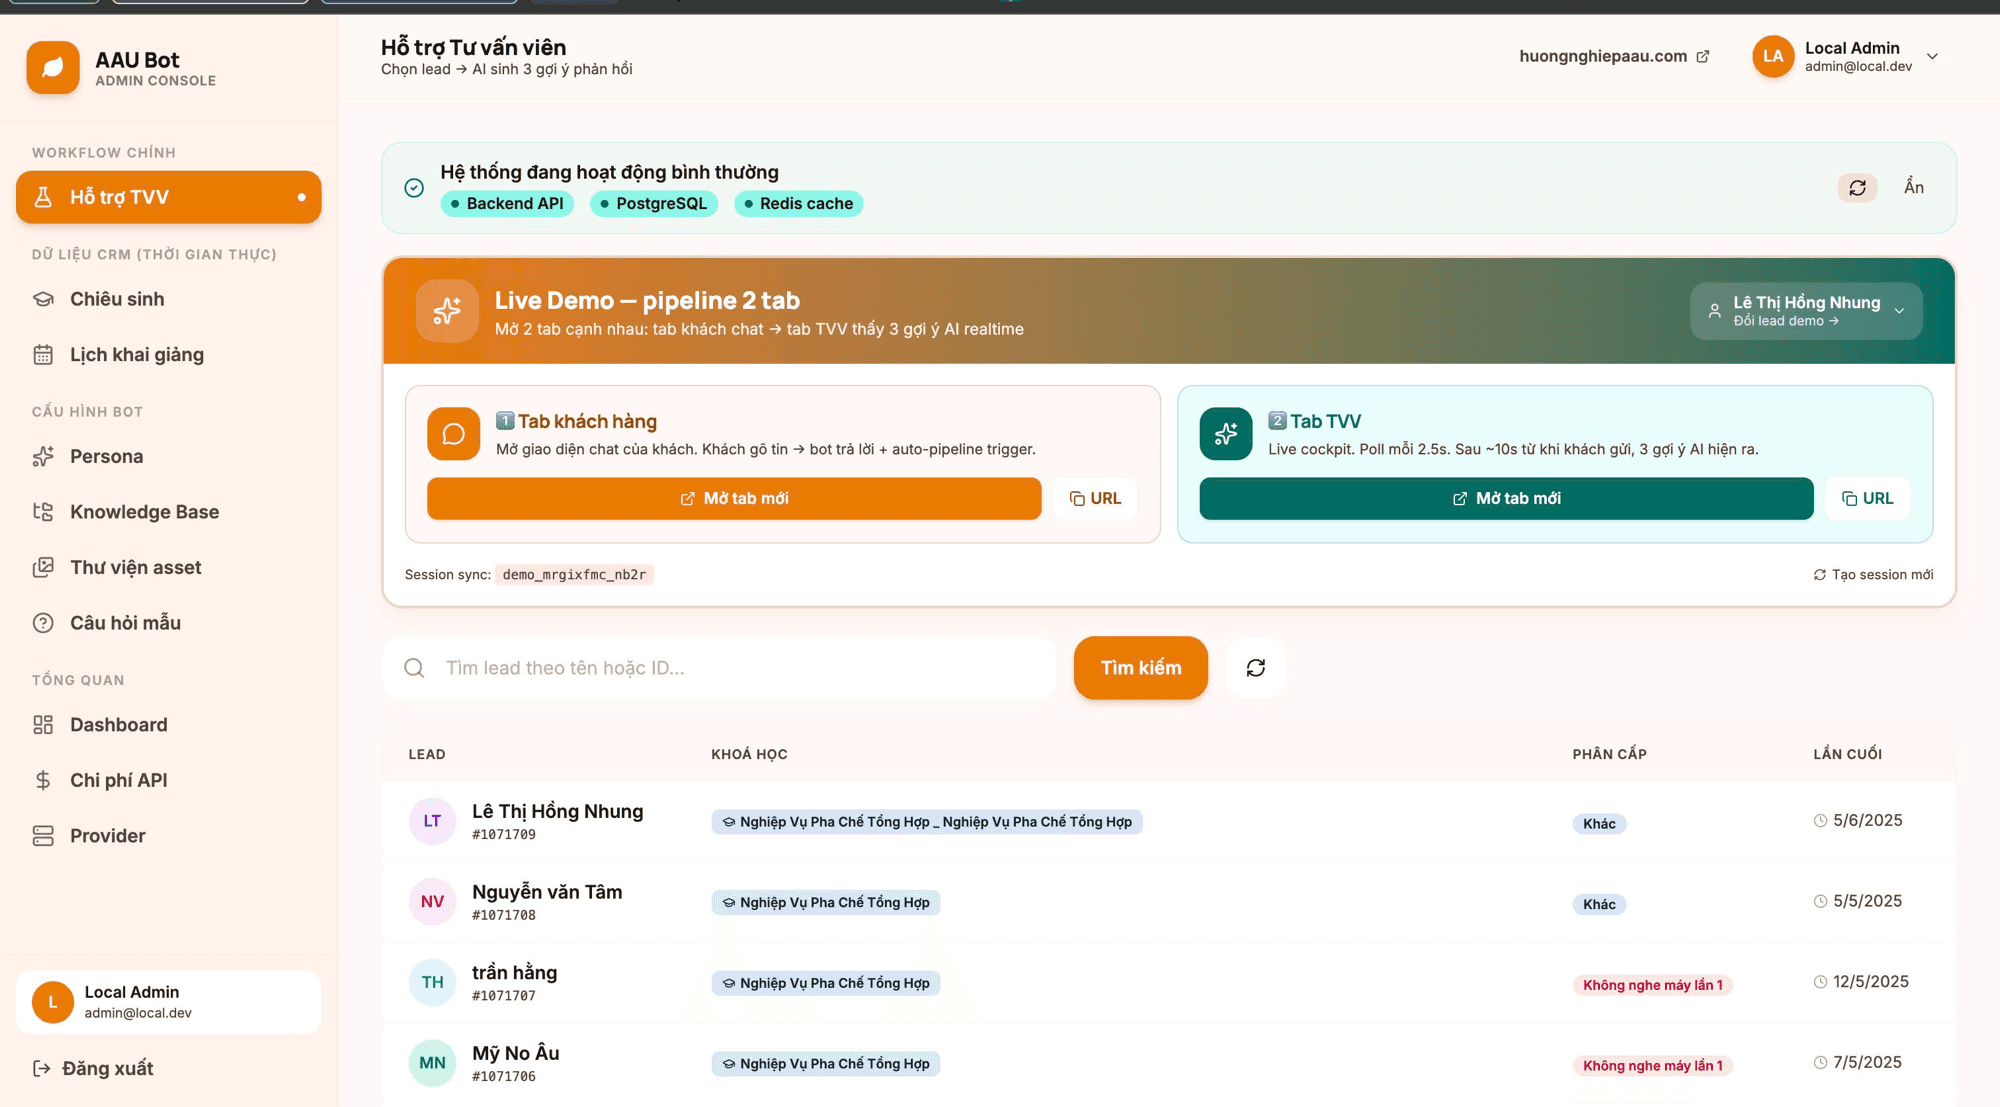
Task: Select lead trần hằng
Action: 514,973
